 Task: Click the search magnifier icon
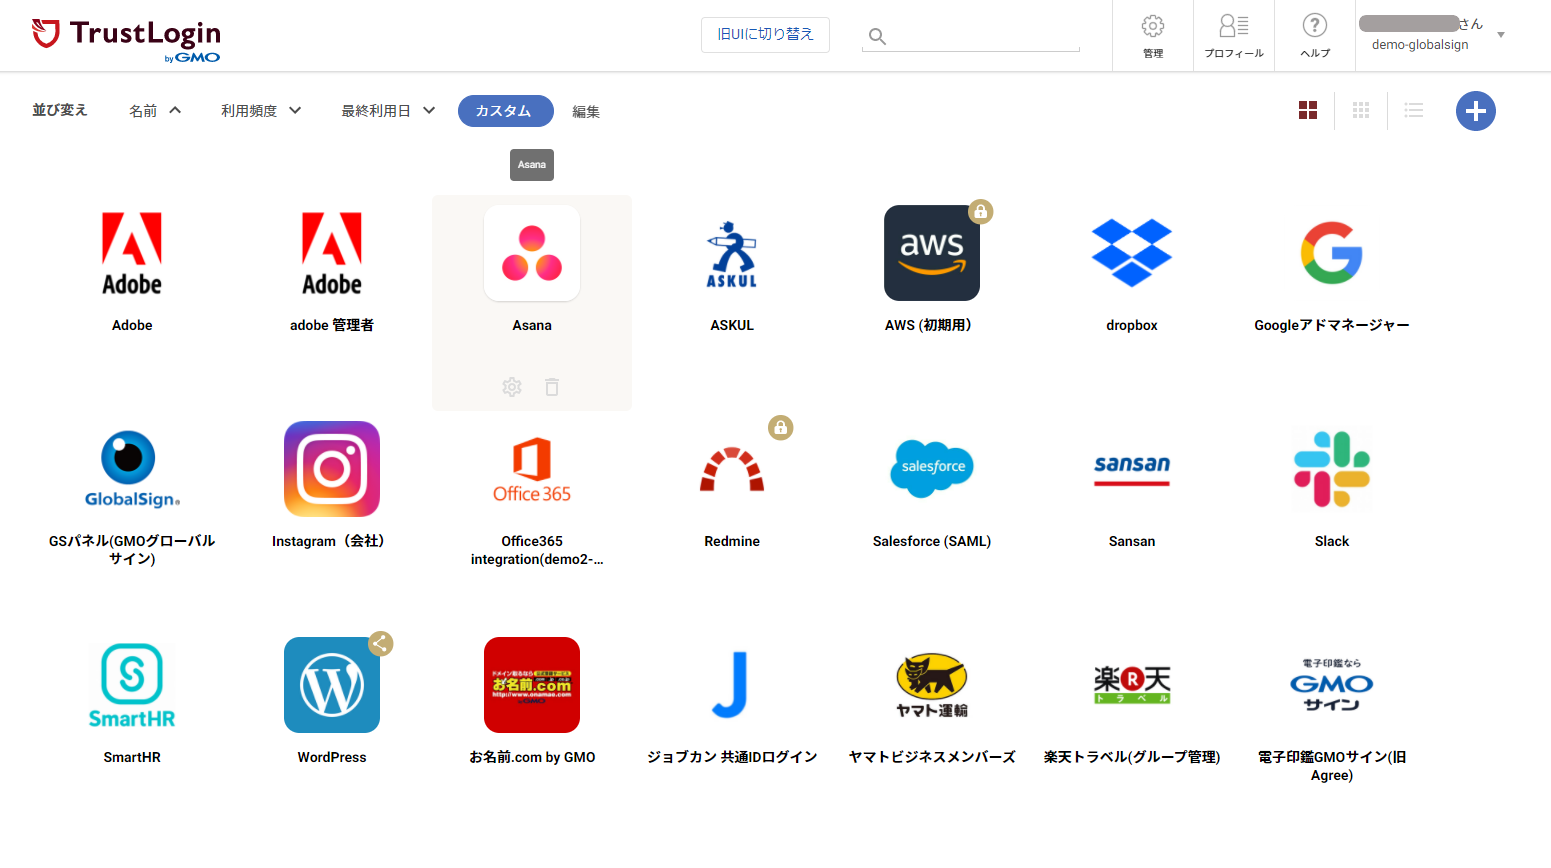(877, 36)
